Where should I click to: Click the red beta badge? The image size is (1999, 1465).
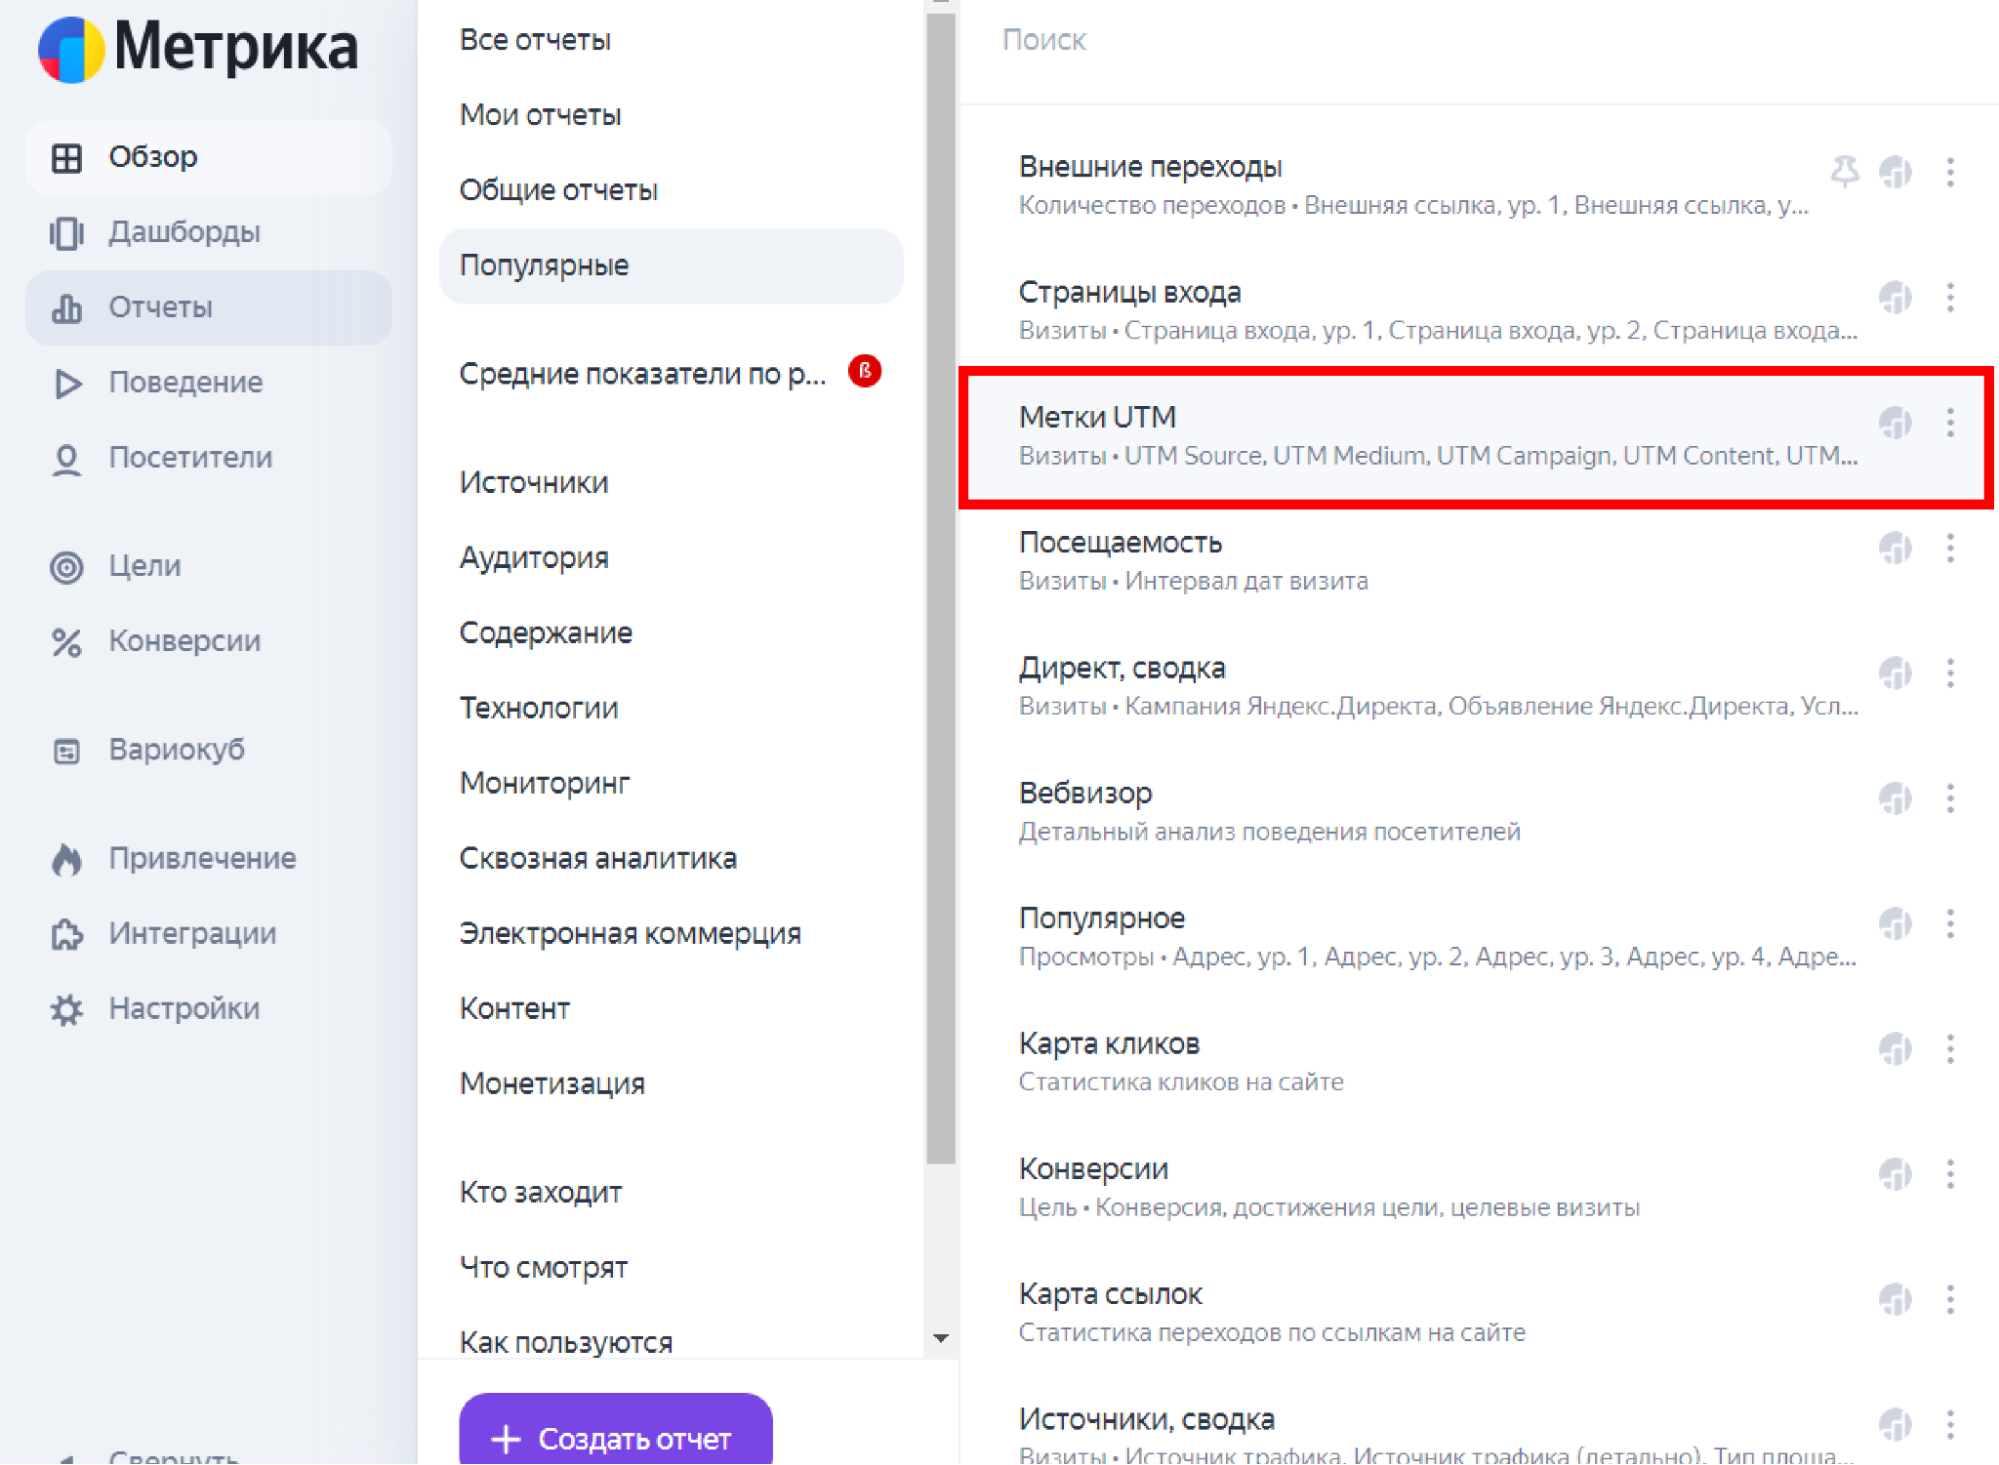[x=865, y=371]
